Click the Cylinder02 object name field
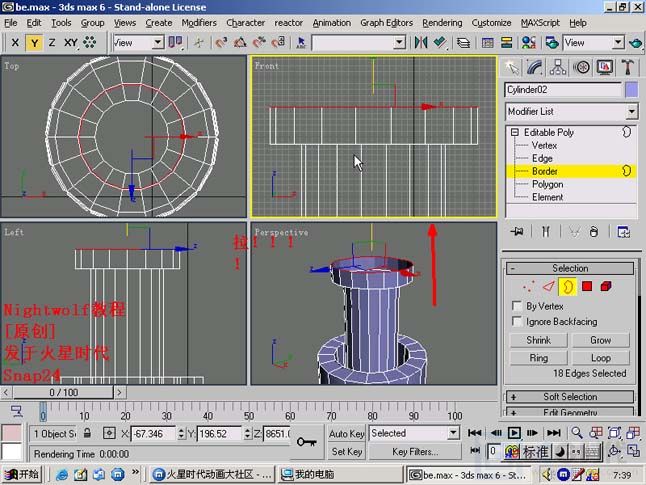This screenshot has height=485, width=646. 563,90
